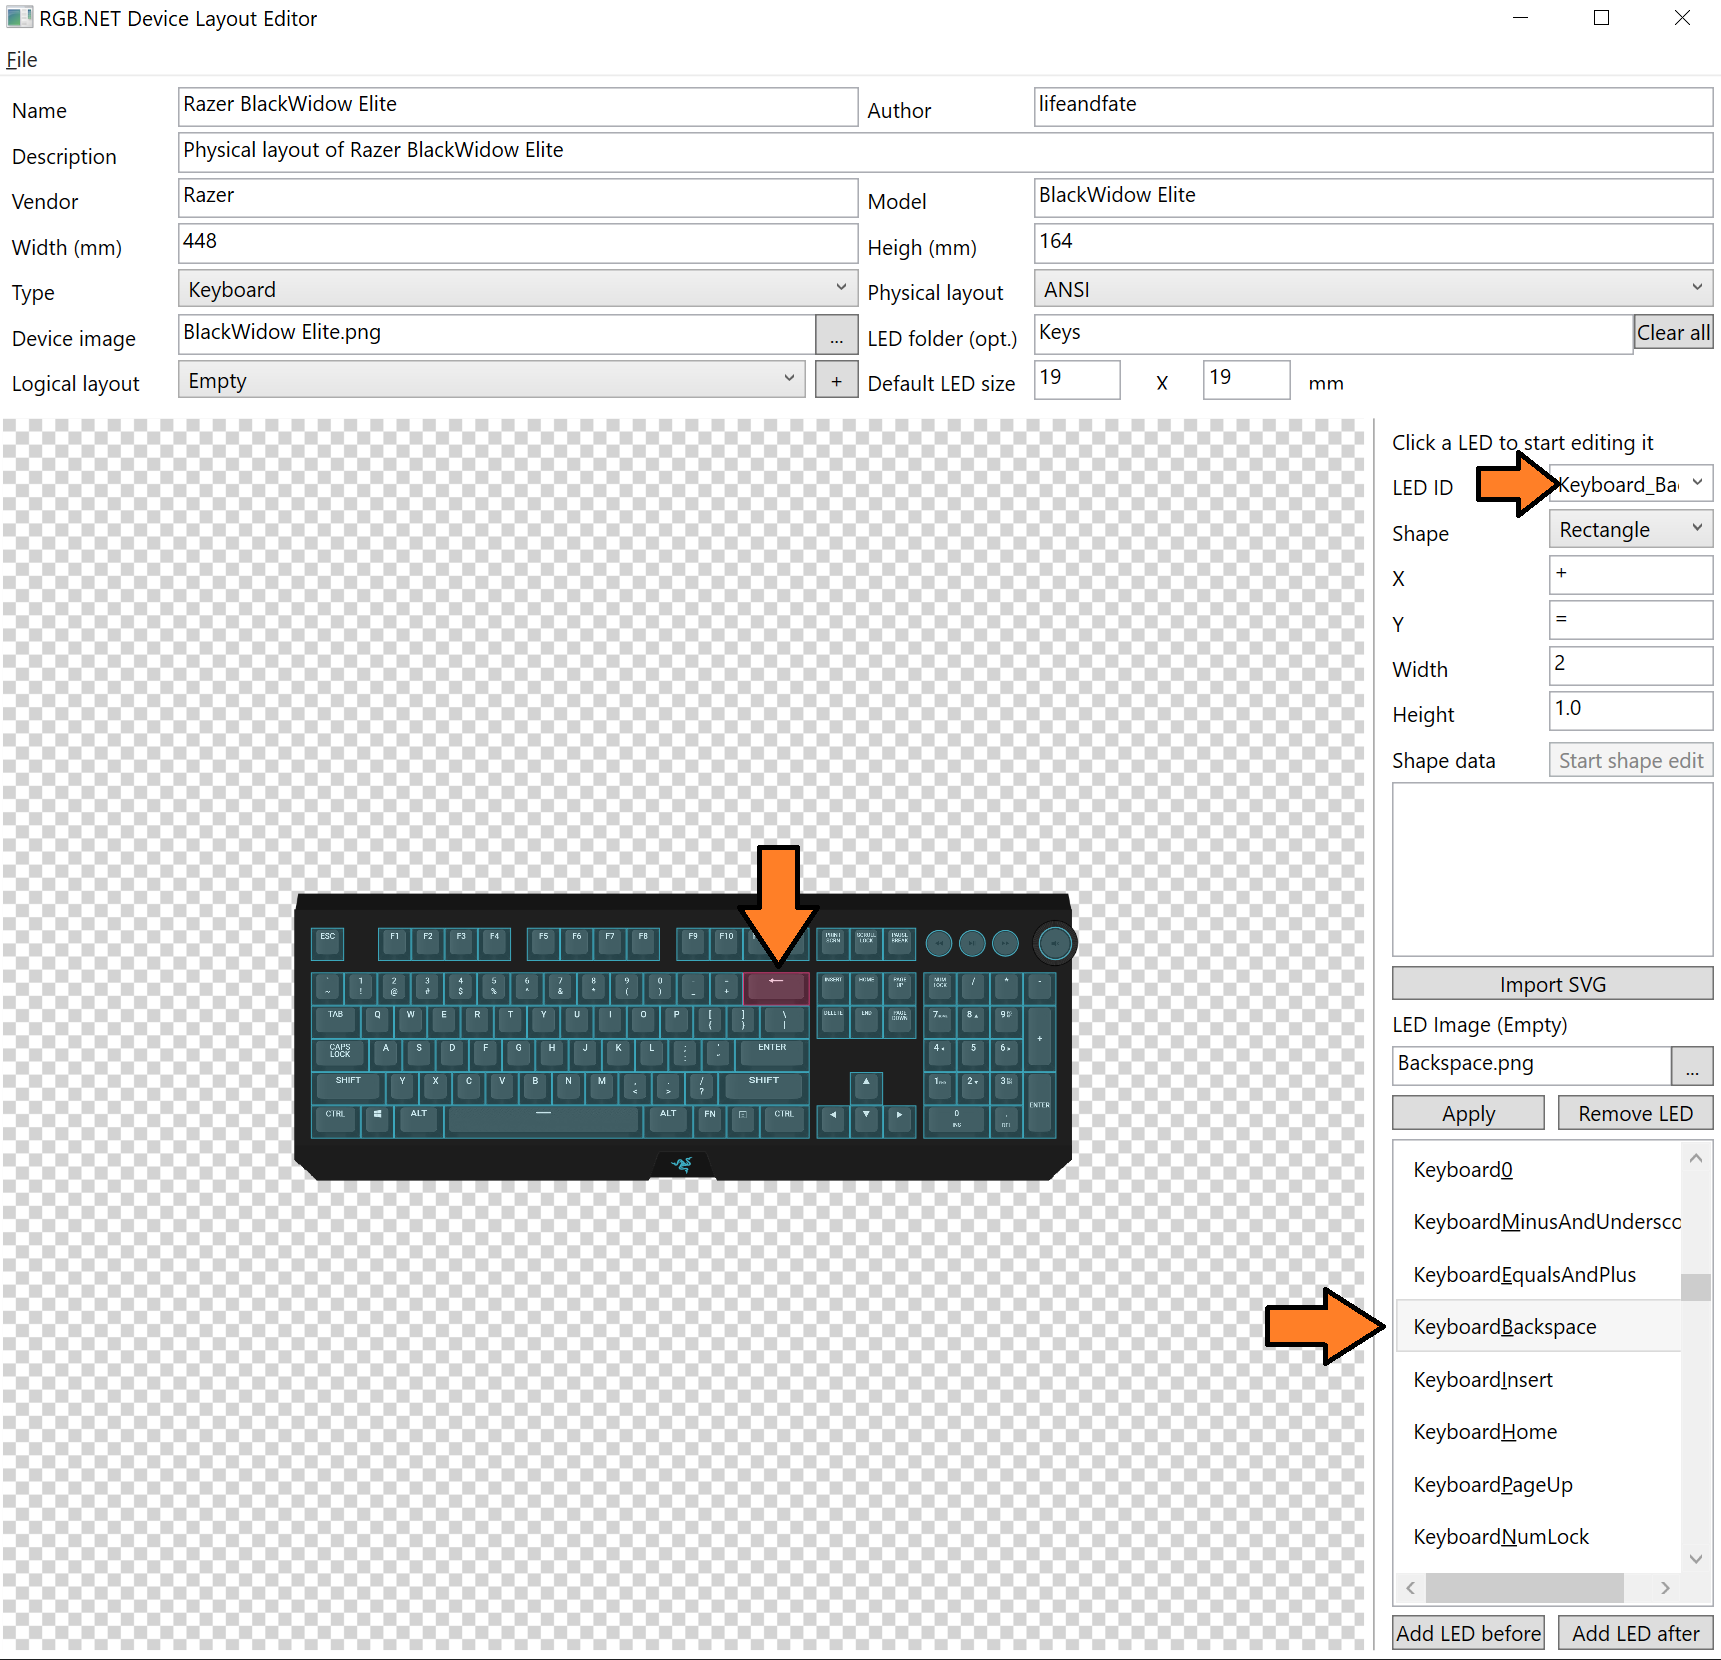Click the left SHIFT key on keyboard
The width and height of the screenshot is (1721, 1660).
pos(348,1086)
